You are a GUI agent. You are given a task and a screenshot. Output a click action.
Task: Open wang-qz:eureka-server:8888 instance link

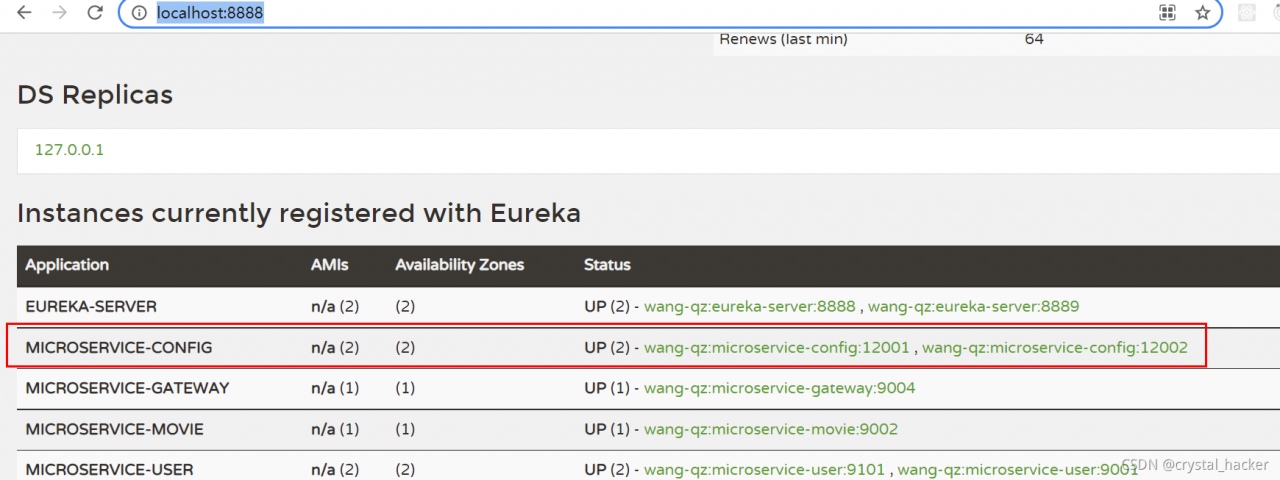click(x=749, y=306)
